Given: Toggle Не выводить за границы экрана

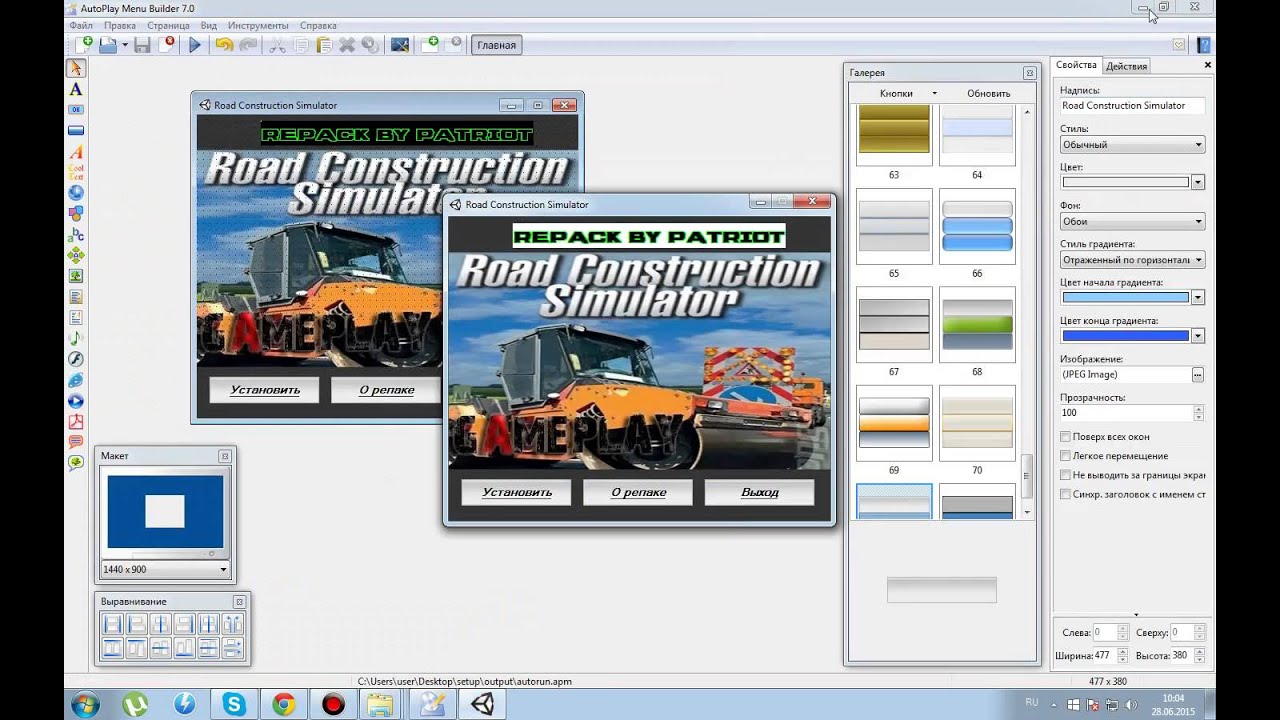Looking at the screenshot, I should (1065, 475).
